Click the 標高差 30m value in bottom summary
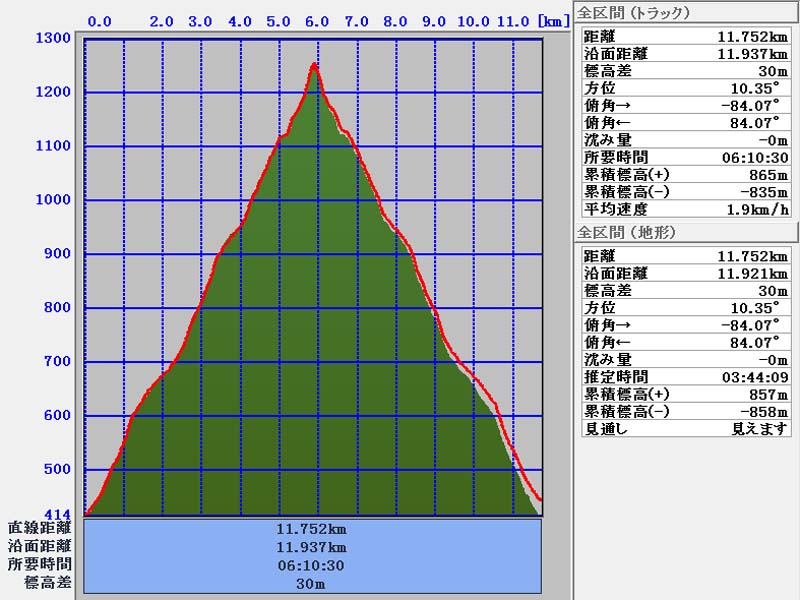The width and height of the screenshot is (800, 600). 311,583
